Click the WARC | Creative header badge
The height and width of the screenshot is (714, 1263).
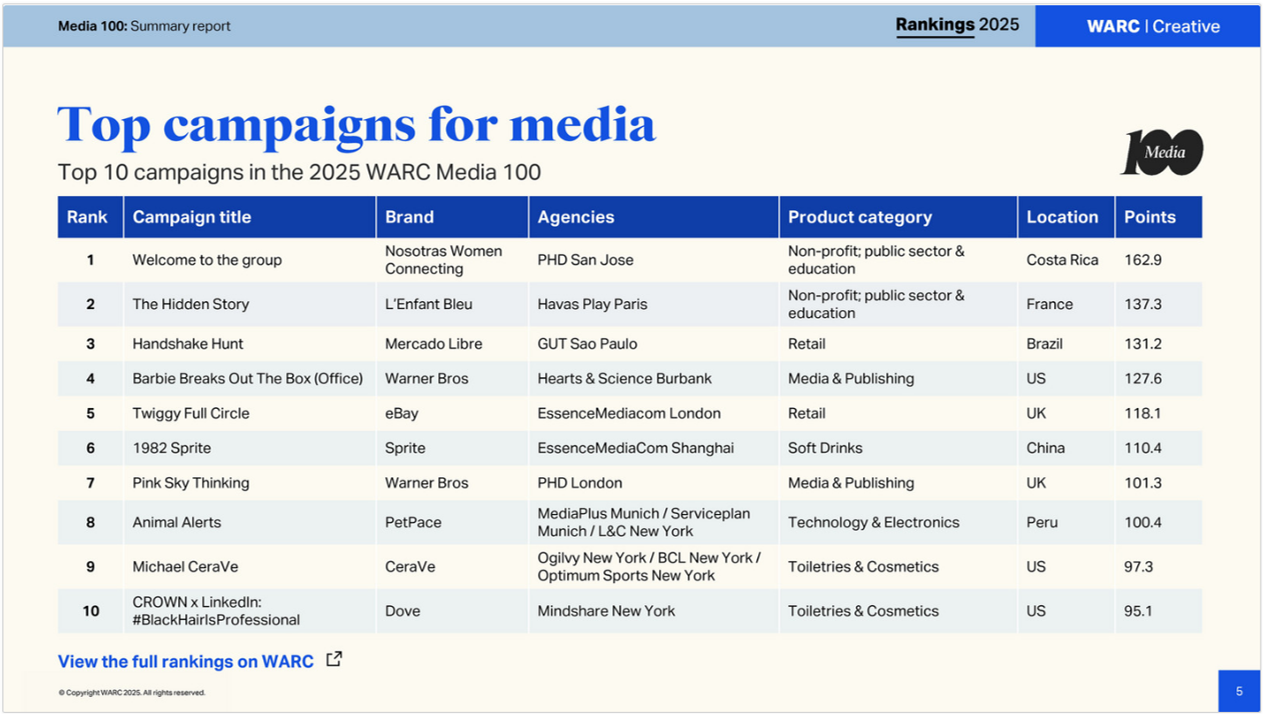[1153, 26]
